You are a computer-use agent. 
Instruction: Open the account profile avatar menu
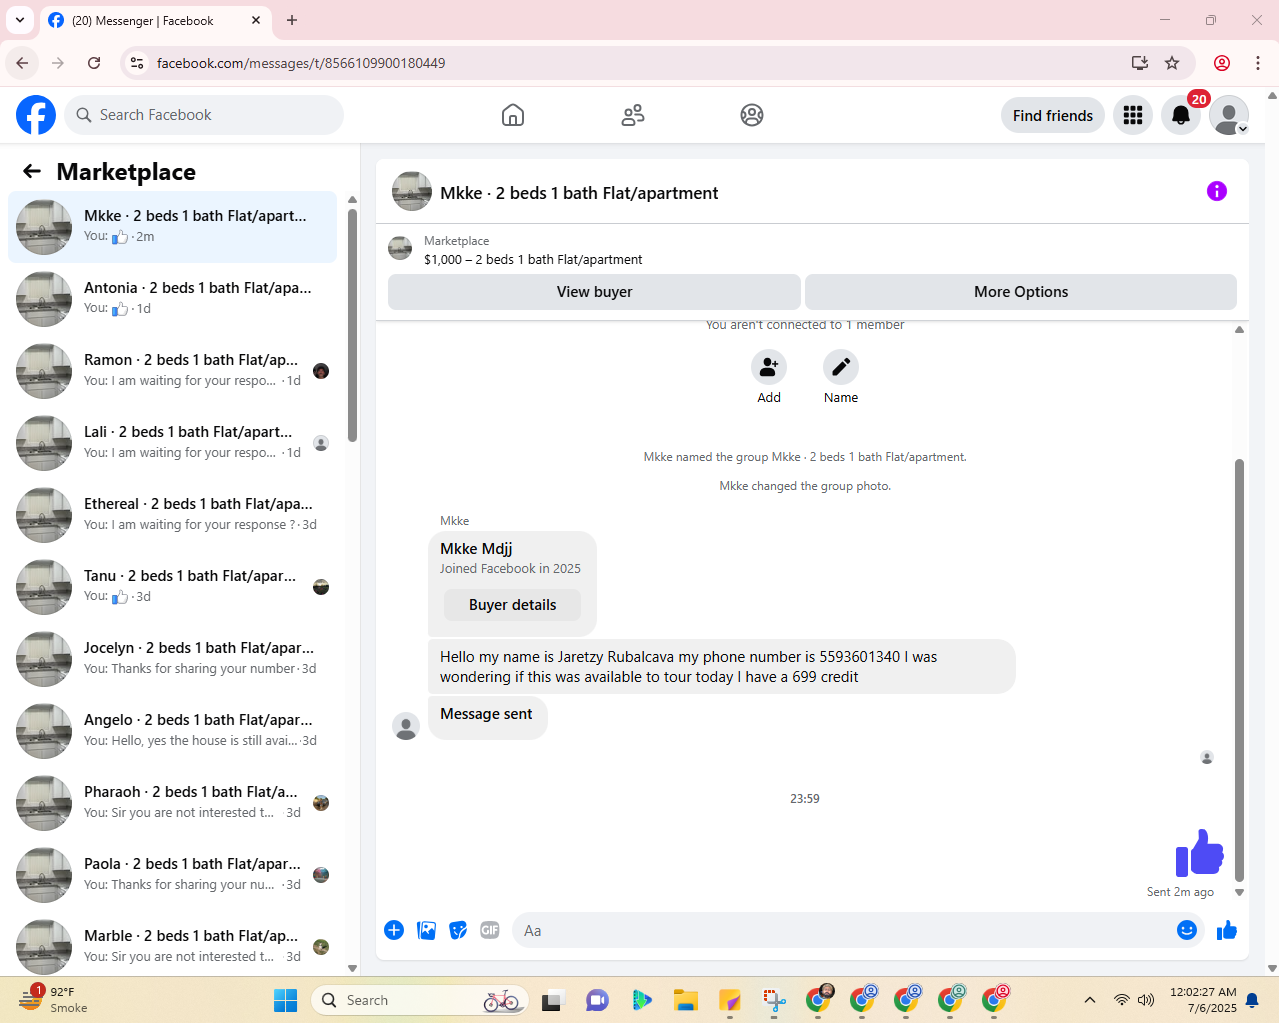coord(1229,116)
